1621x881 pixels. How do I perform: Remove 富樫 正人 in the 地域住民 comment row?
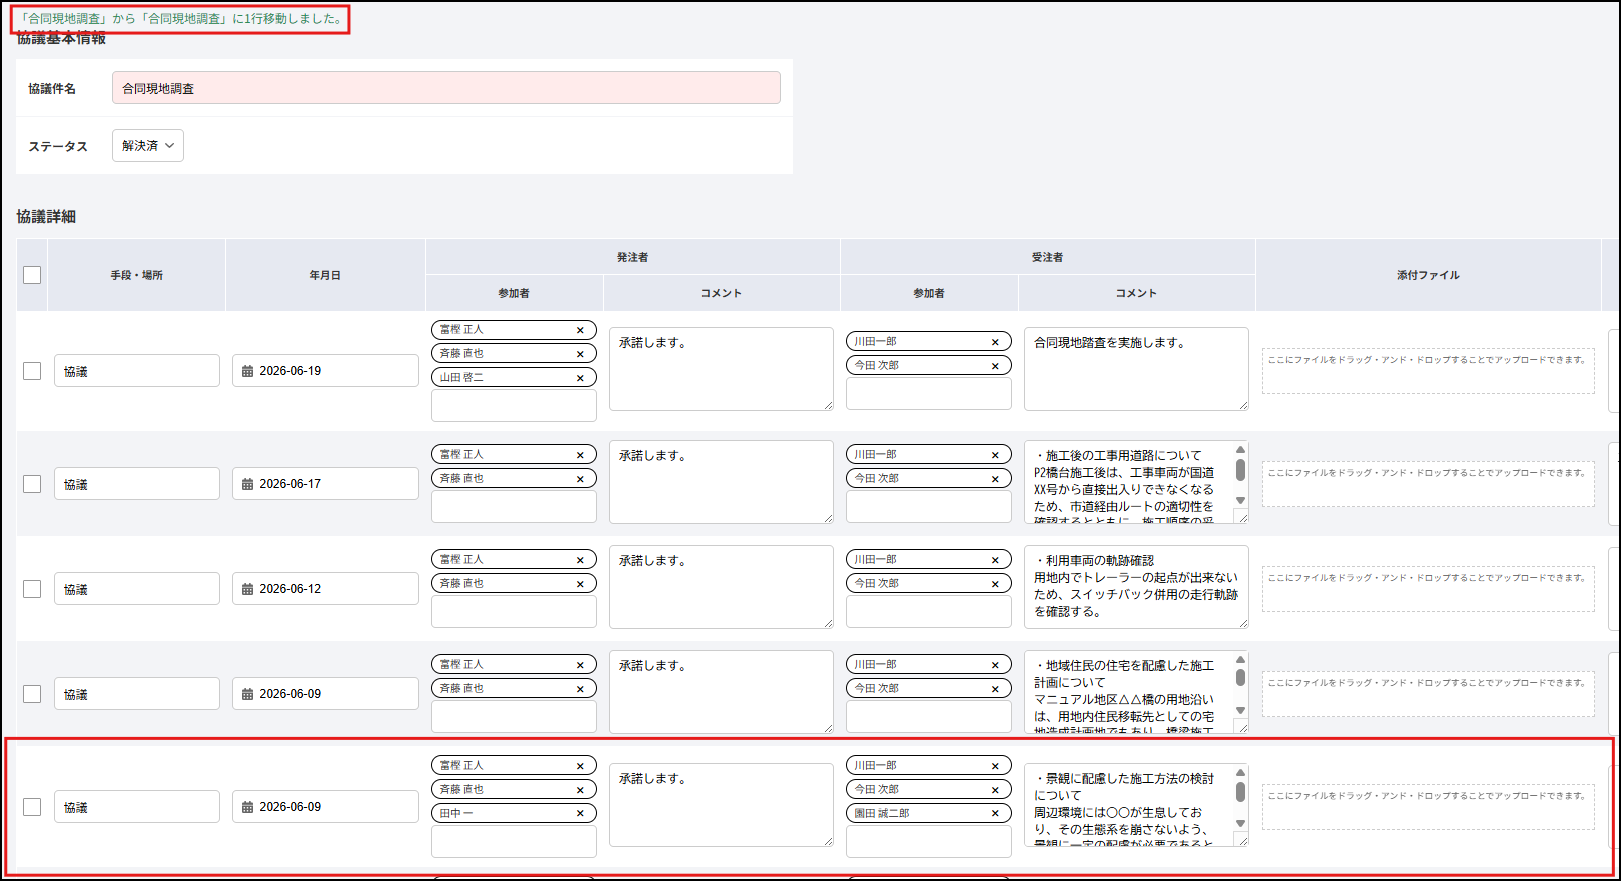click(x=580, y=665)
